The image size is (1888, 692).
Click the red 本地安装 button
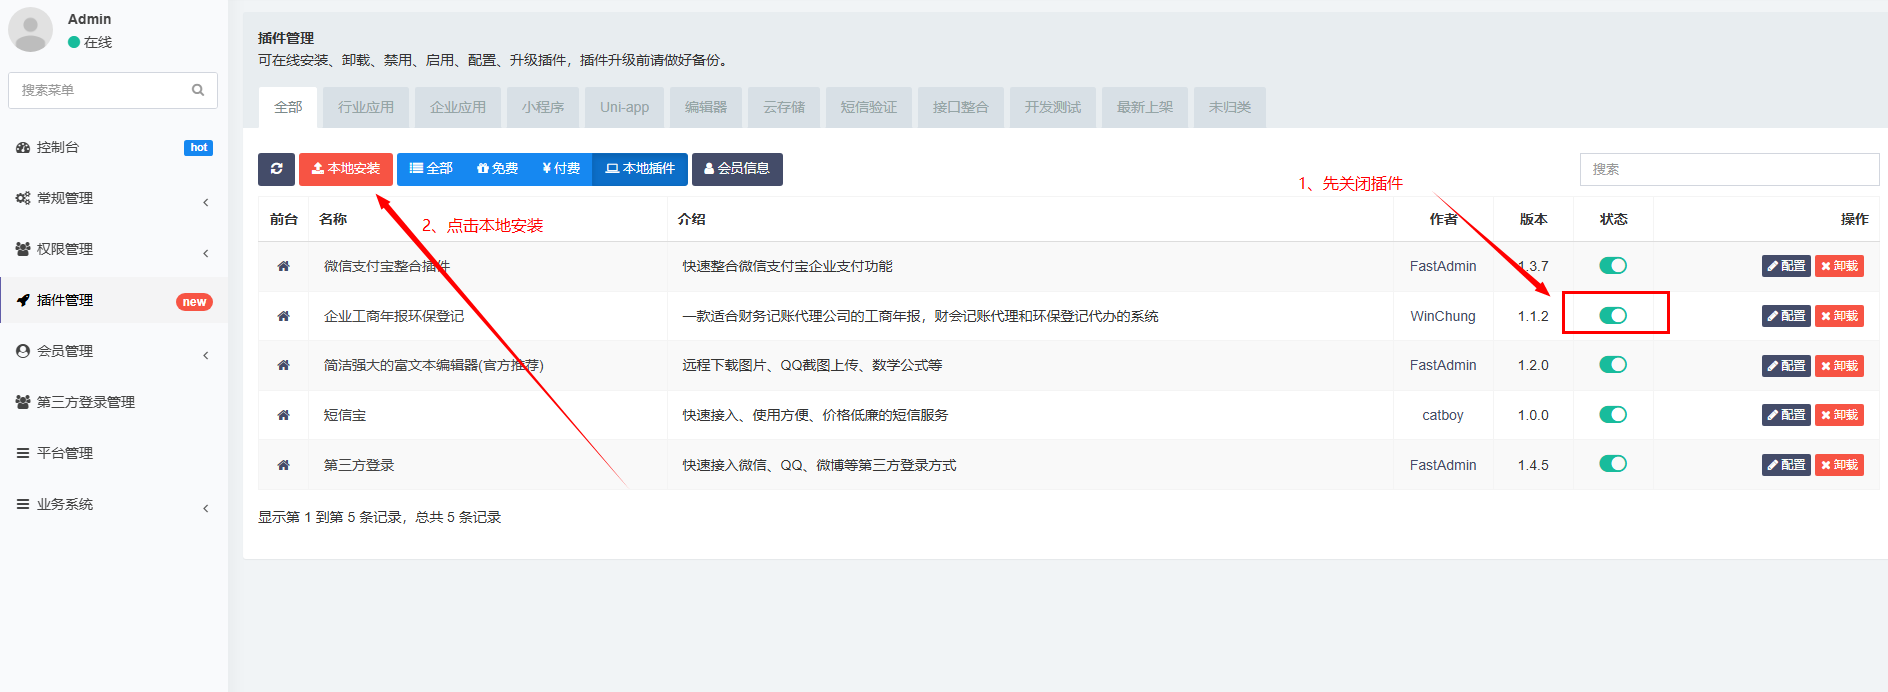346,169
